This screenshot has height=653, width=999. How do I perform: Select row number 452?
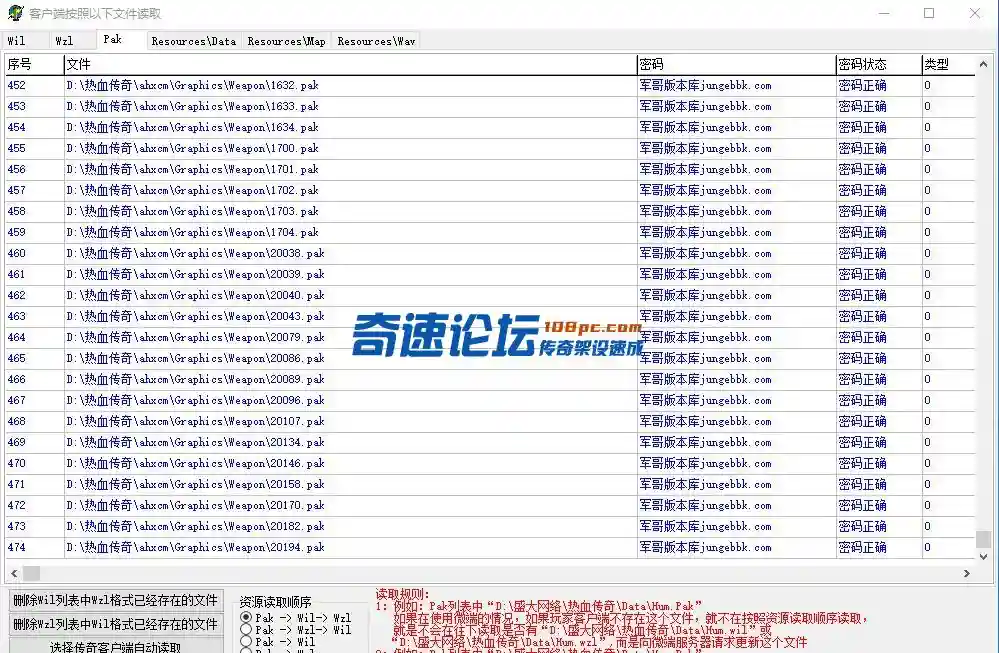(x=17, y=85)
